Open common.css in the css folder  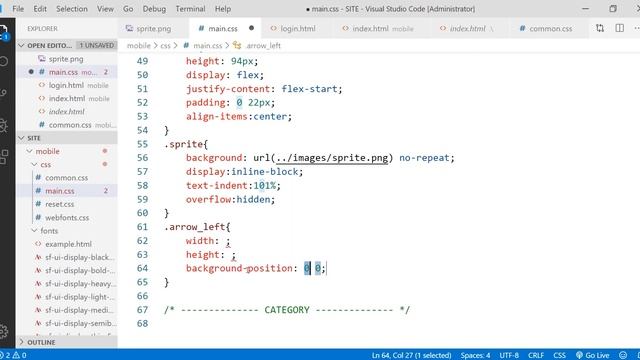tap(67, 178)
